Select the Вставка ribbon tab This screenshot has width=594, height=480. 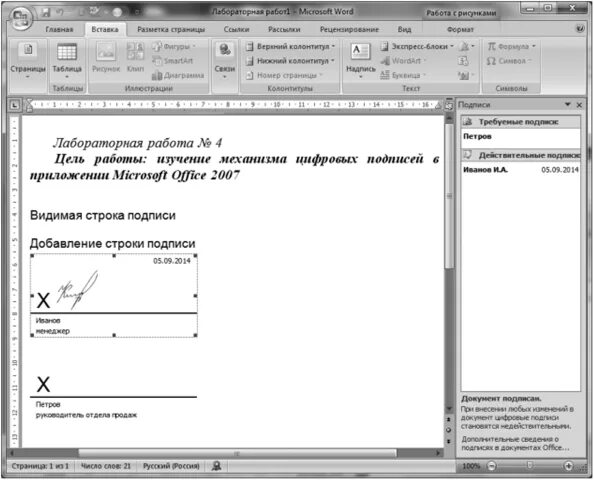[x=105, y=30]
